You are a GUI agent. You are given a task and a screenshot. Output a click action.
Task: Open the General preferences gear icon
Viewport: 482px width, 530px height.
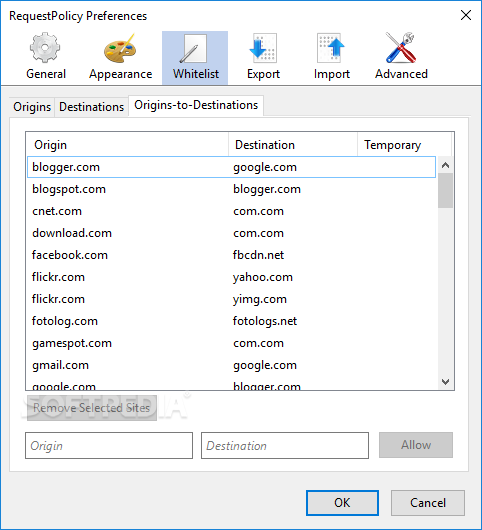coord(45,48)
